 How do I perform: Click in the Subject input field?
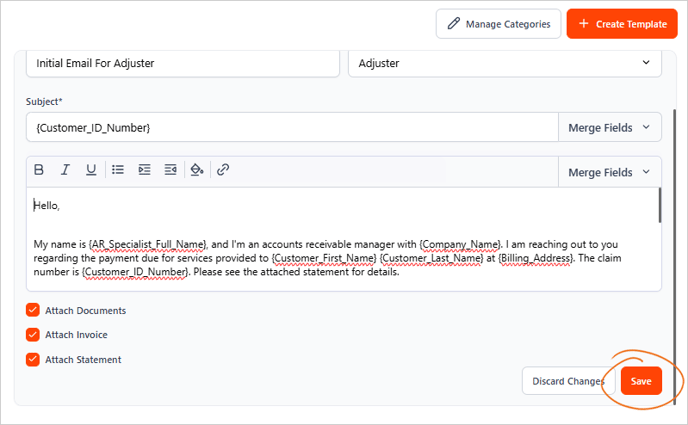pyautogui.click(x=291, y=127)
